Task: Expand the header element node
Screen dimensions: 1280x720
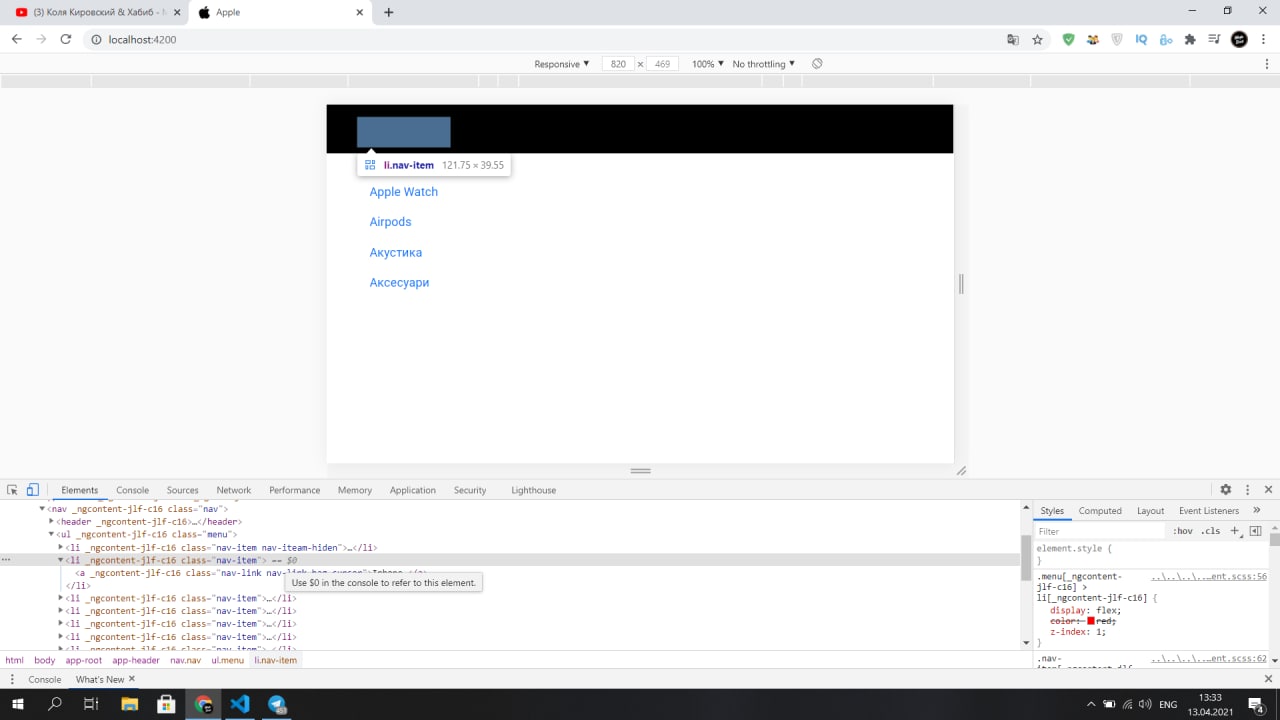Action: tap(51, 522)
